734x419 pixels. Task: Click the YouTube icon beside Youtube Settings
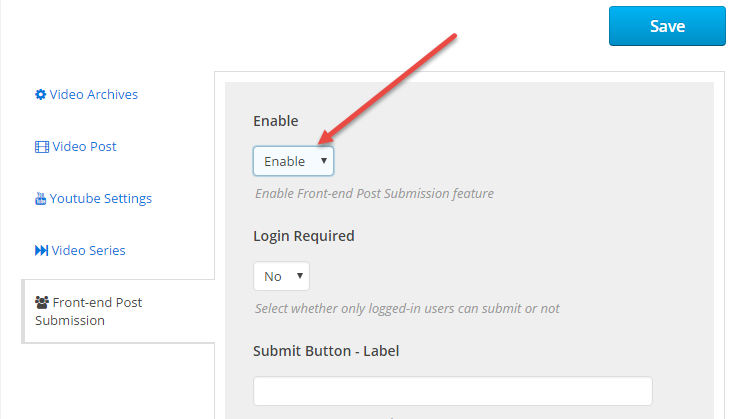coord(41,199)
